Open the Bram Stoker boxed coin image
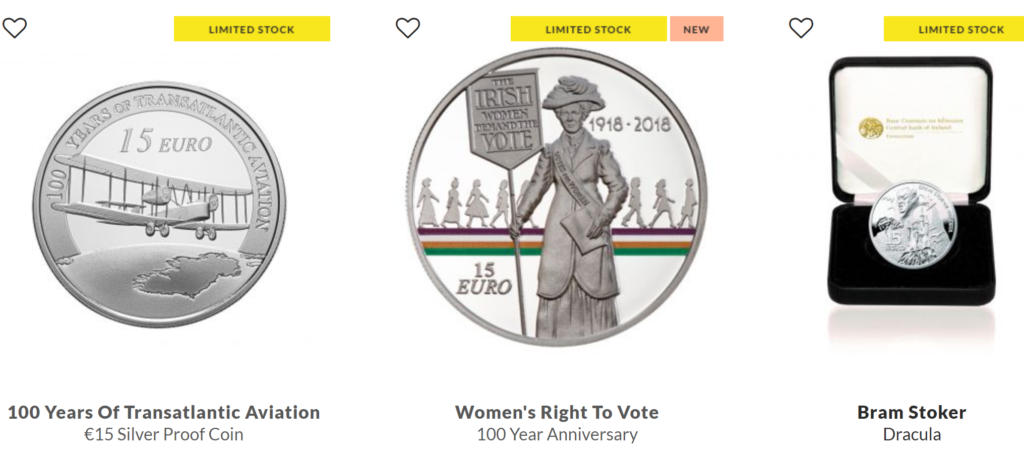The image size is (1024, 455). point(911,185)
